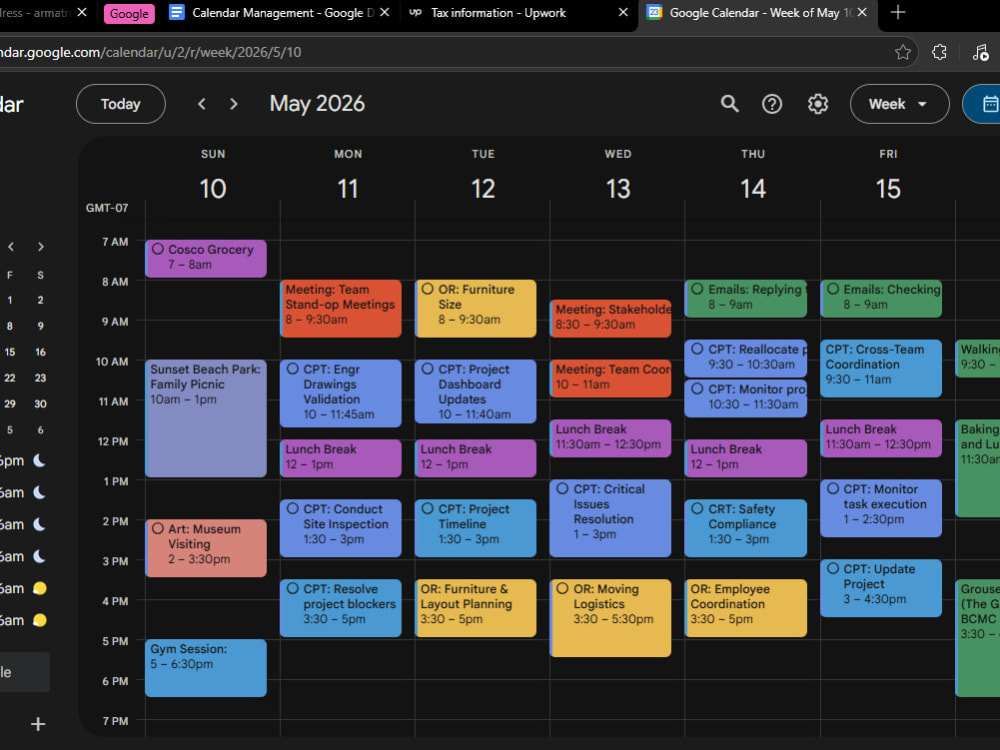
Task: Open CPT: Conduct Site Inspection task
Action: [x=341, y=528]
